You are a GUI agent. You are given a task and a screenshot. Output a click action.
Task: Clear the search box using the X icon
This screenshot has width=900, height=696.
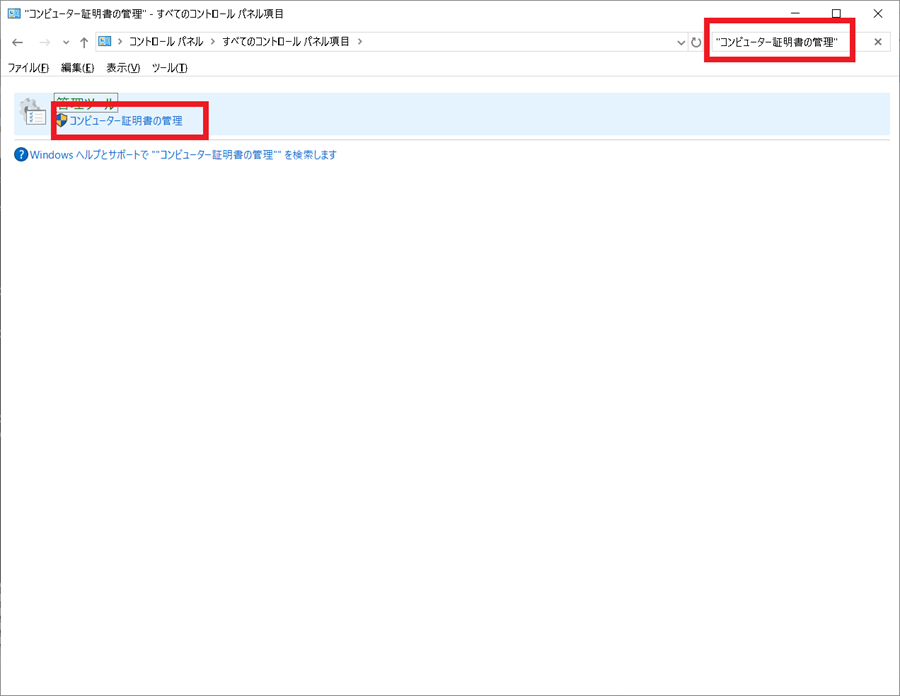[877, 42]
